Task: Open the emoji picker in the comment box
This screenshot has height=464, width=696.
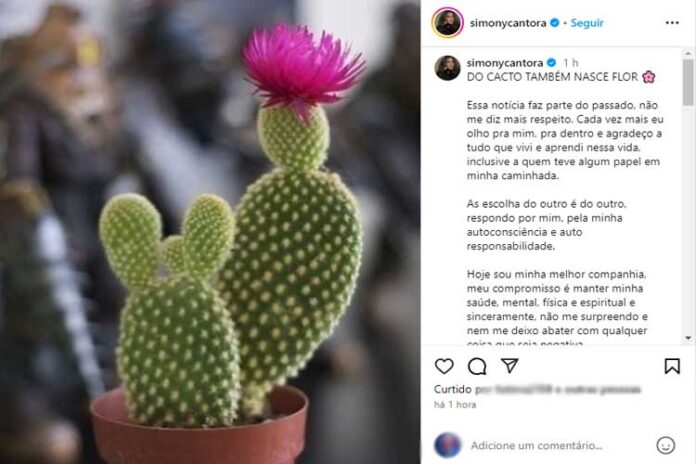Action: [x=665, y=445]
